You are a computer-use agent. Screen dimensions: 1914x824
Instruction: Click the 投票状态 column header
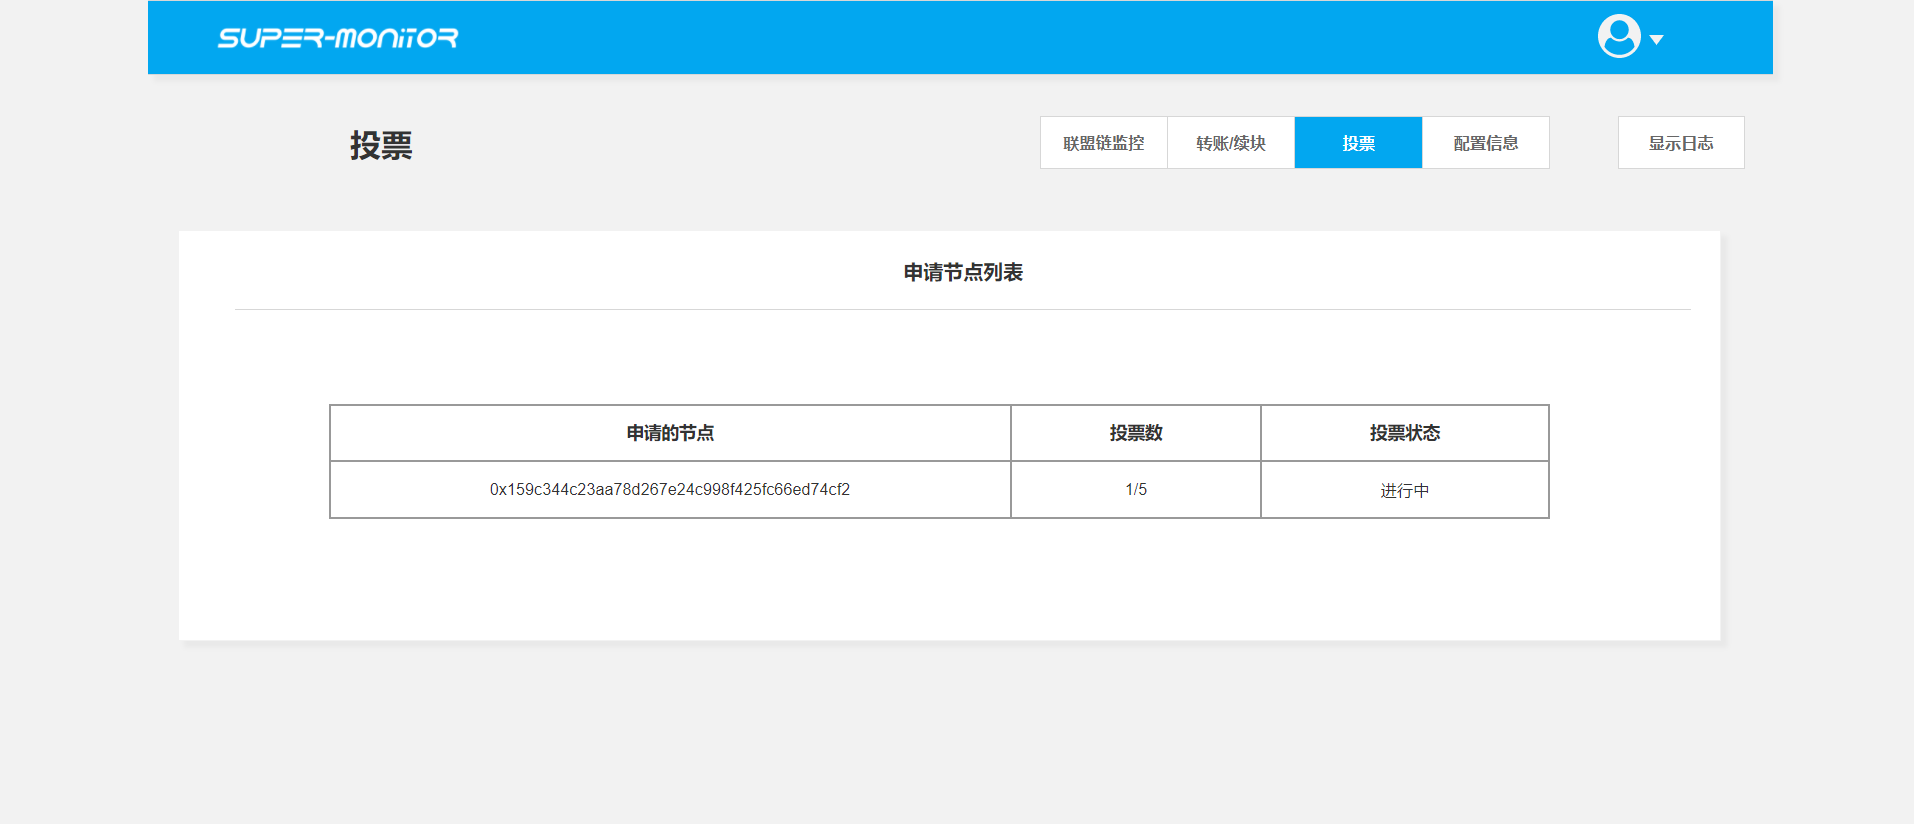point(1404,433)
